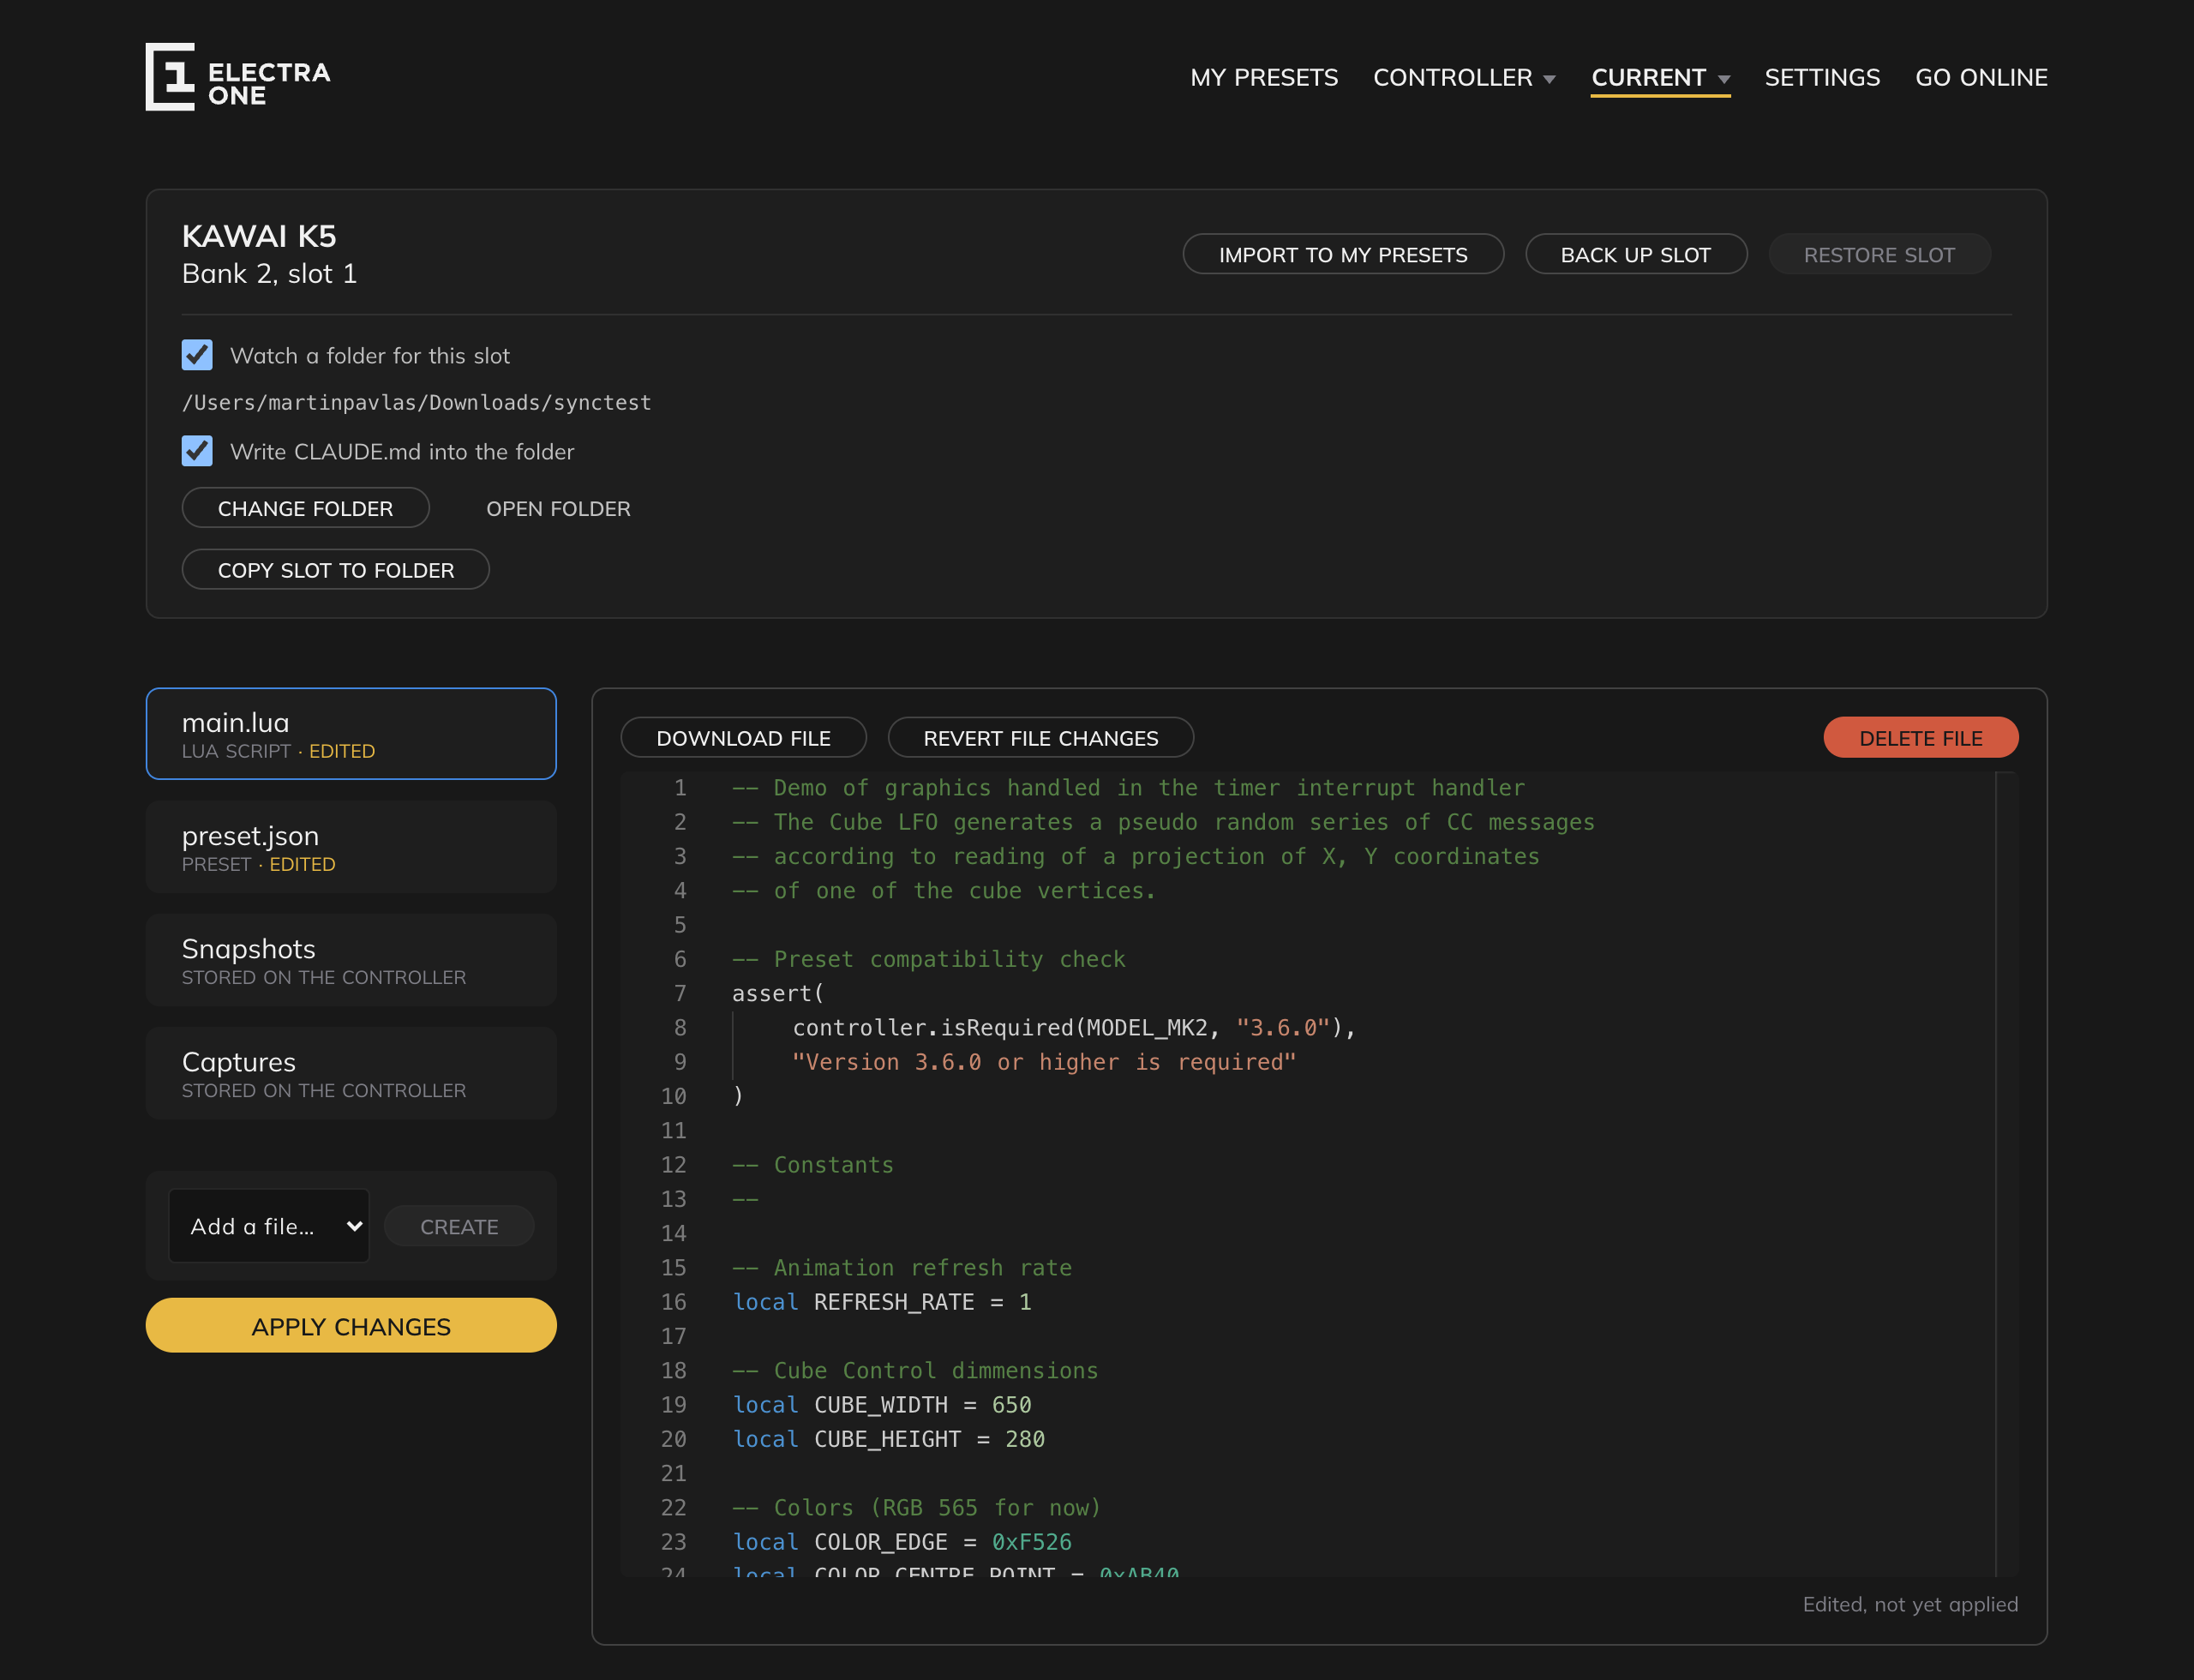This screenshot has width=2194, height=1680.
Task: Toggle Watch a folder for this slot
Action: coord(197,355)
